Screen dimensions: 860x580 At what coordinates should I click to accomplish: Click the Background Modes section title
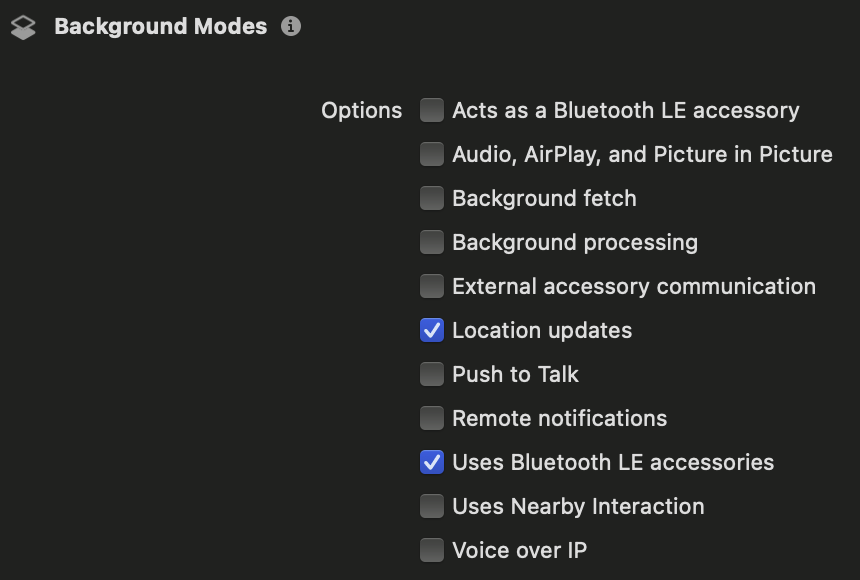tap(160, 27)
